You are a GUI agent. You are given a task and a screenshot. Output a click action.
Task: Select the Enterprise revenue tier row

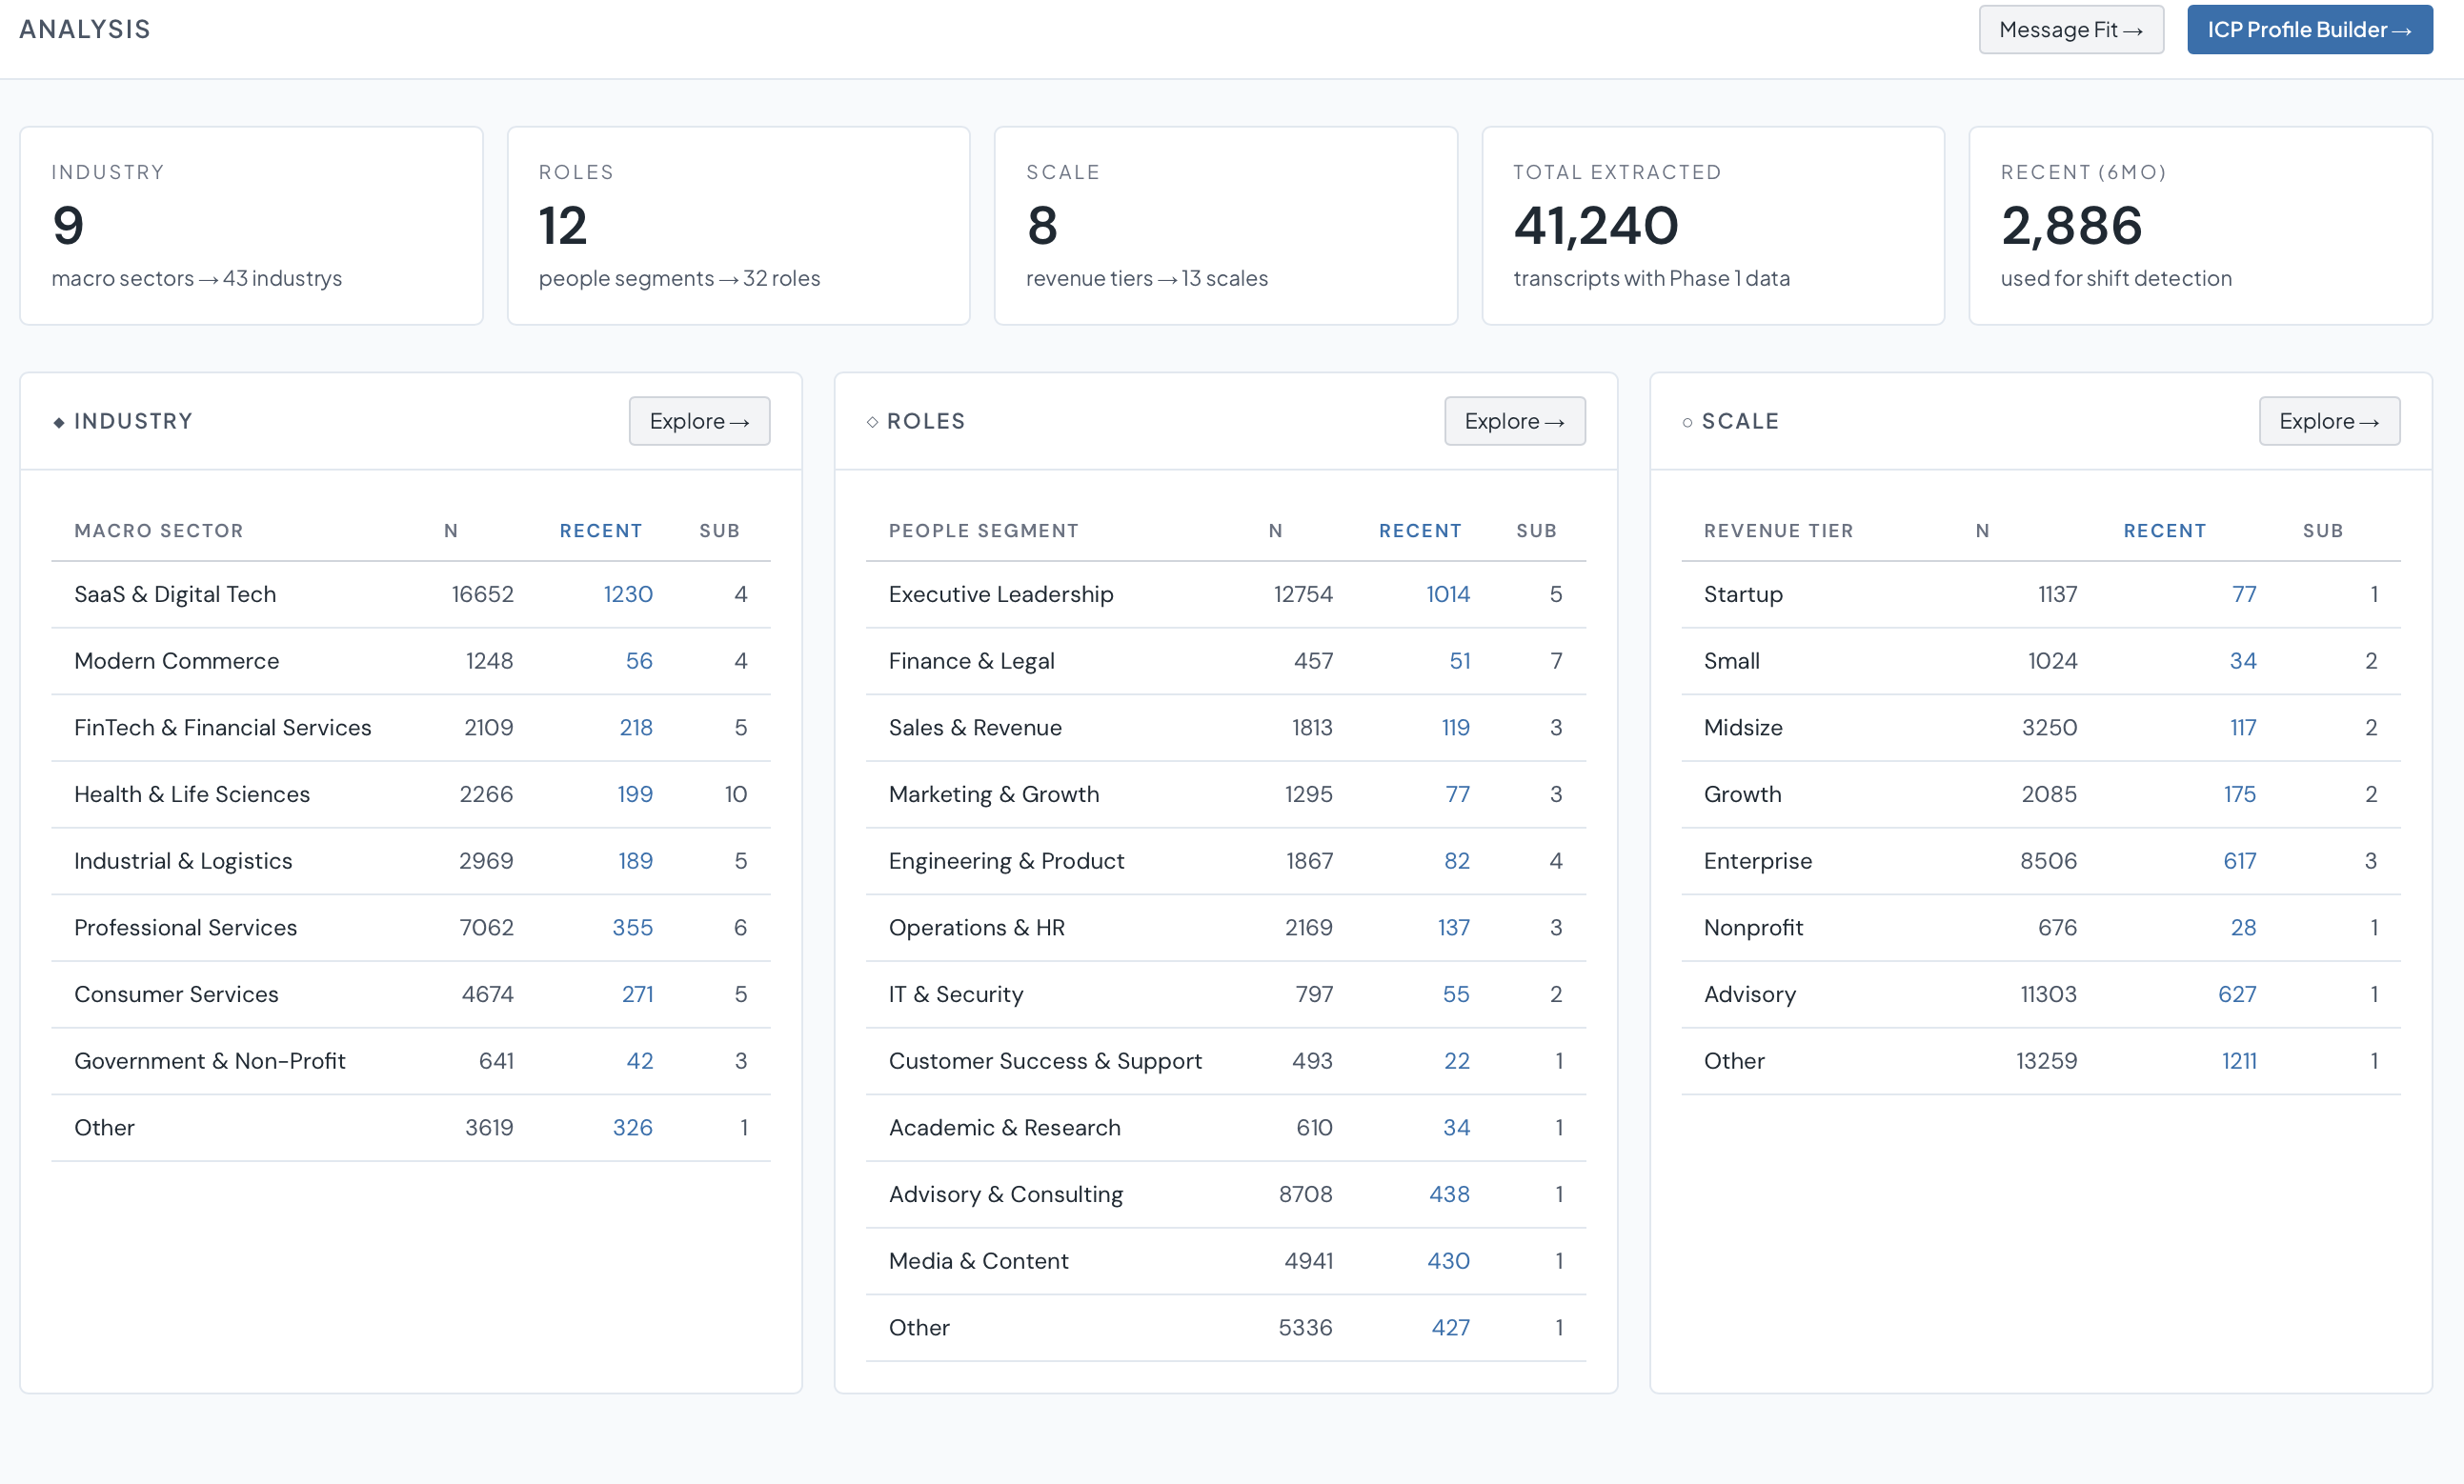[x=2040, y=861]
